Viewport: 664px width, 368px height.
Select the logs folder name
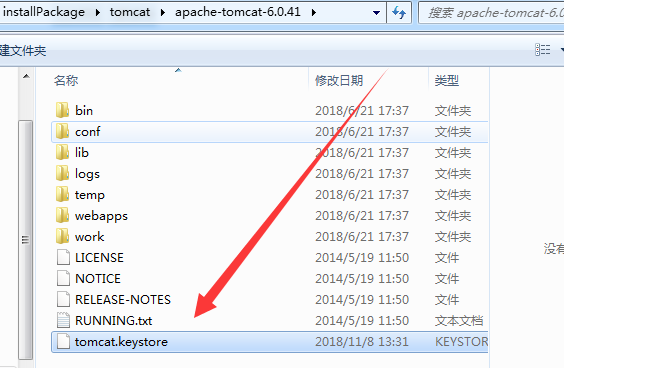point(87,174)
